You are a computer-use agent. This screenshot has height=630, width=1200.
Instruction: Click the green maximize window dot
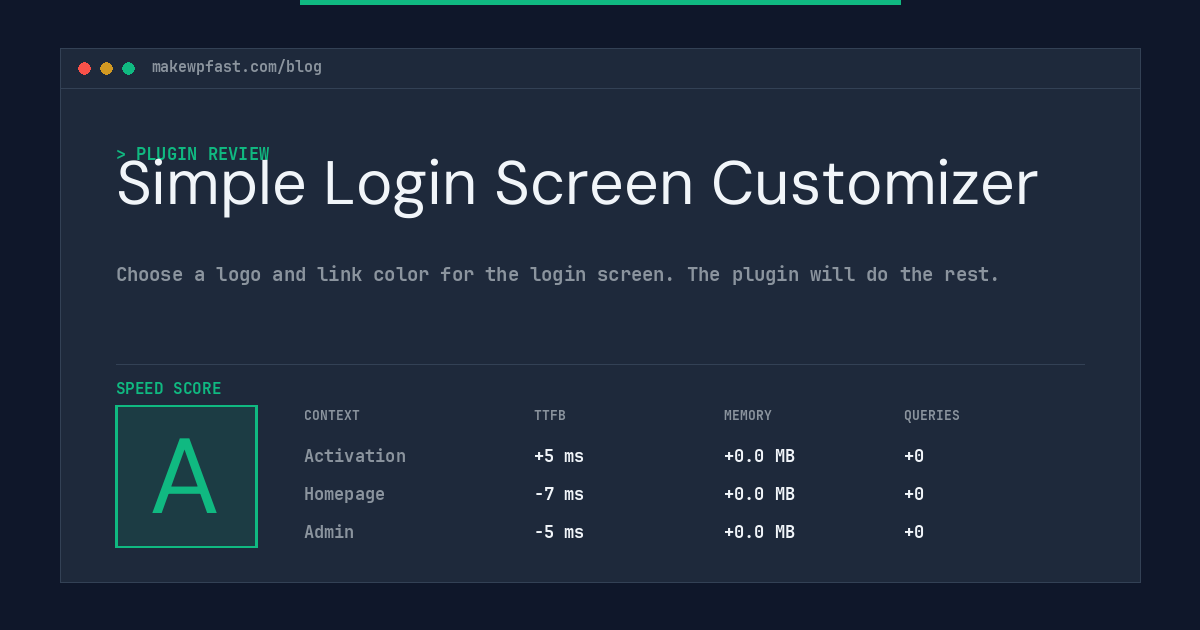(x=128, y=68)
